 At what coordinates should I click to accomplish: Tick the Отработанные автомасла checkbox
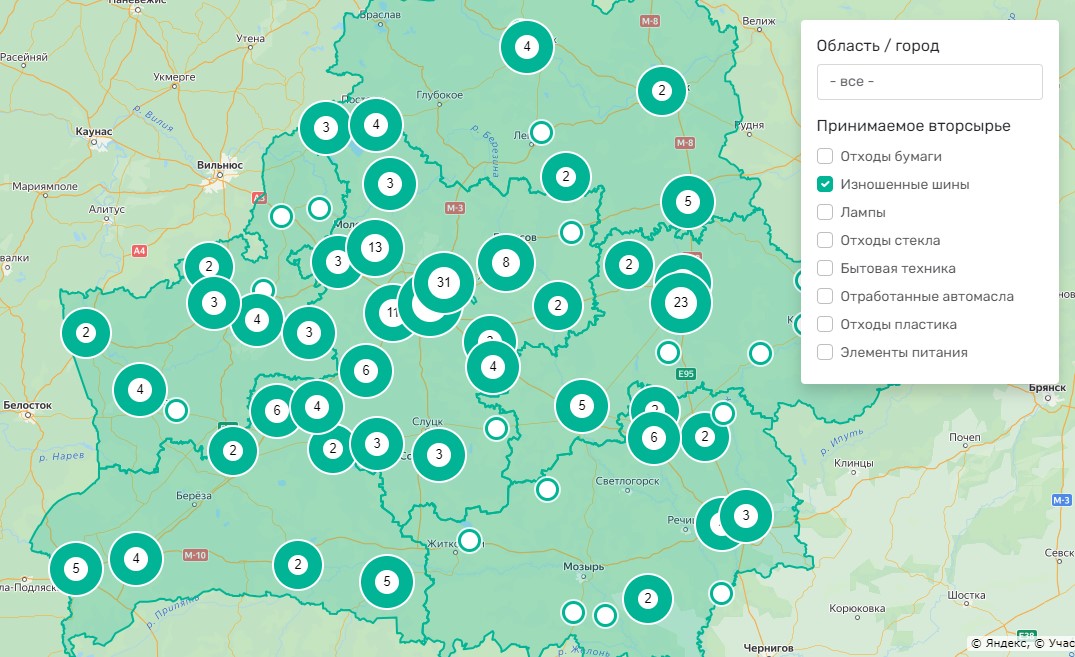(x=825, y=296)
